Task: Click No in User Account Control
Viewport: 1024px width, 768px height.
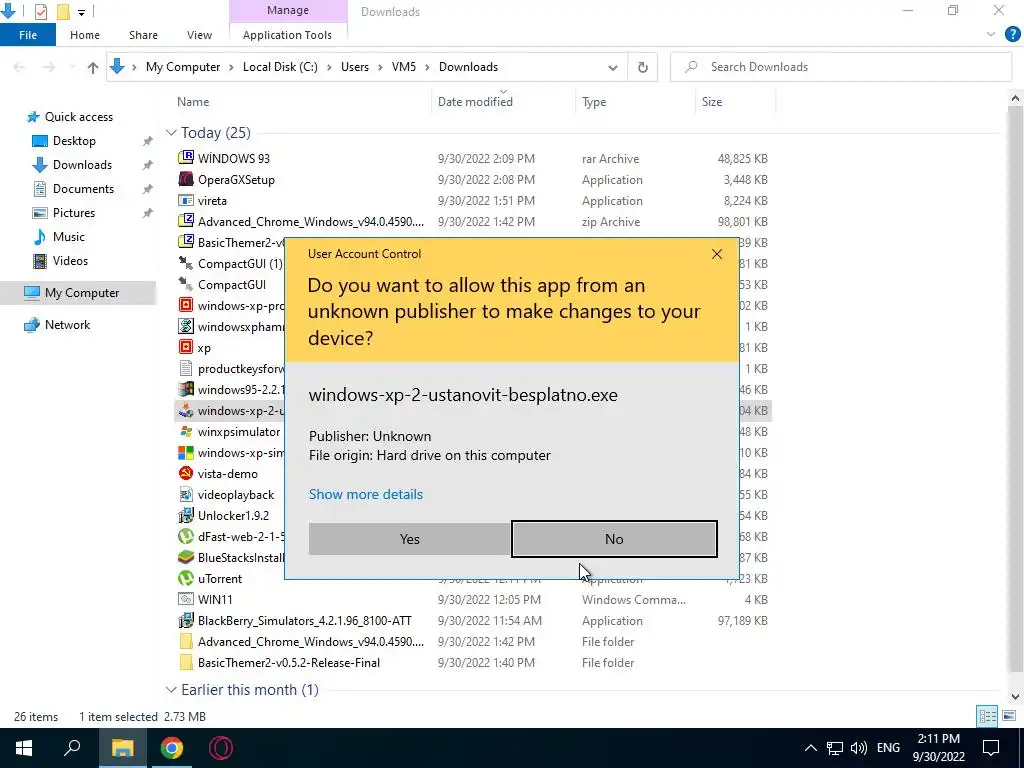Action: click(614, 539)
